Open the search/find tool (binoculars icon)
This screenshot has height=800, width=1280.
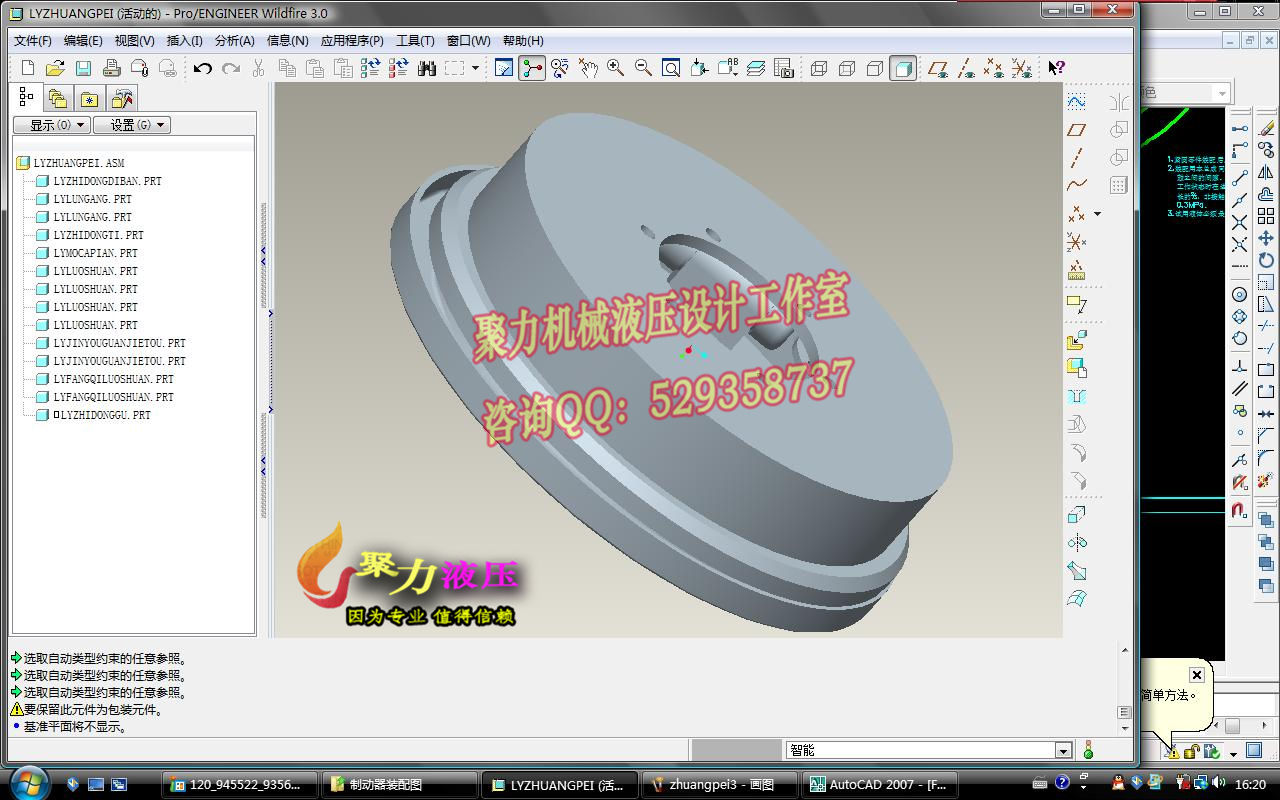tap(427, 67)
